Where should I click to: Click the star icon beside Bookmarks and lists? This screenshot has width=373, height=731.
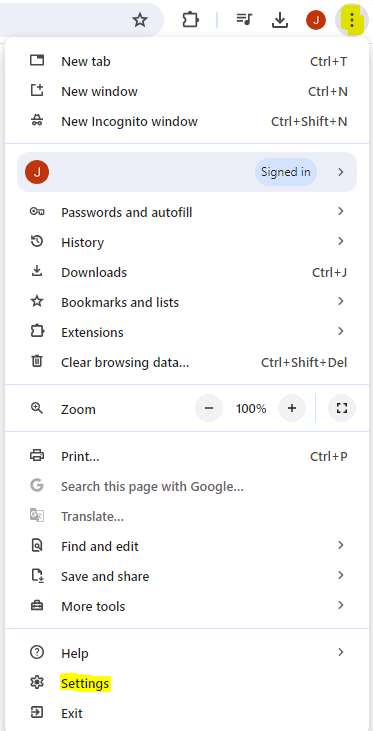[x=37, y=302]
